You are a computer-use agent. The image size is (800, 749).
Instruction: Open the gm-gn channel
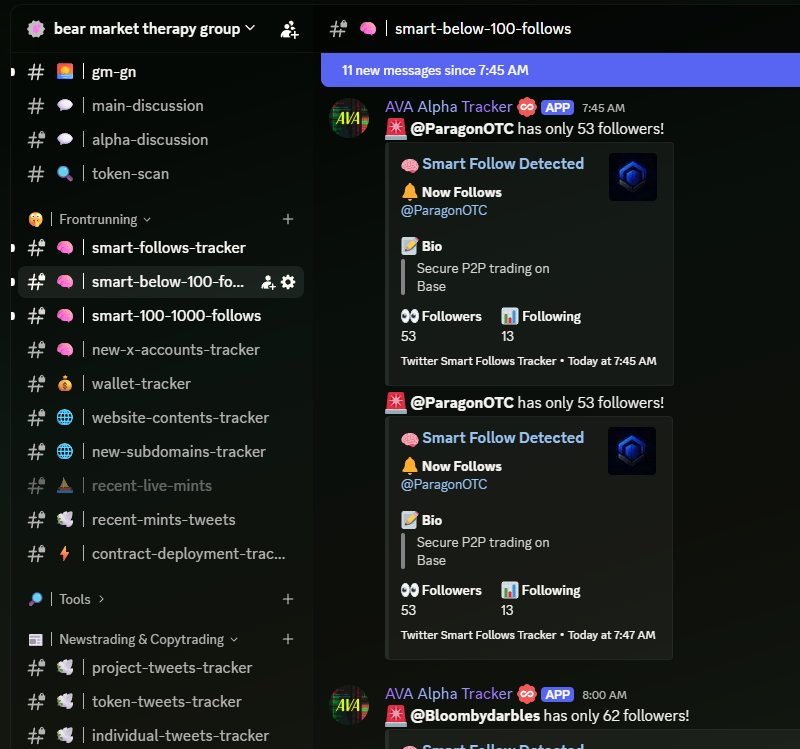pos(161,72)
